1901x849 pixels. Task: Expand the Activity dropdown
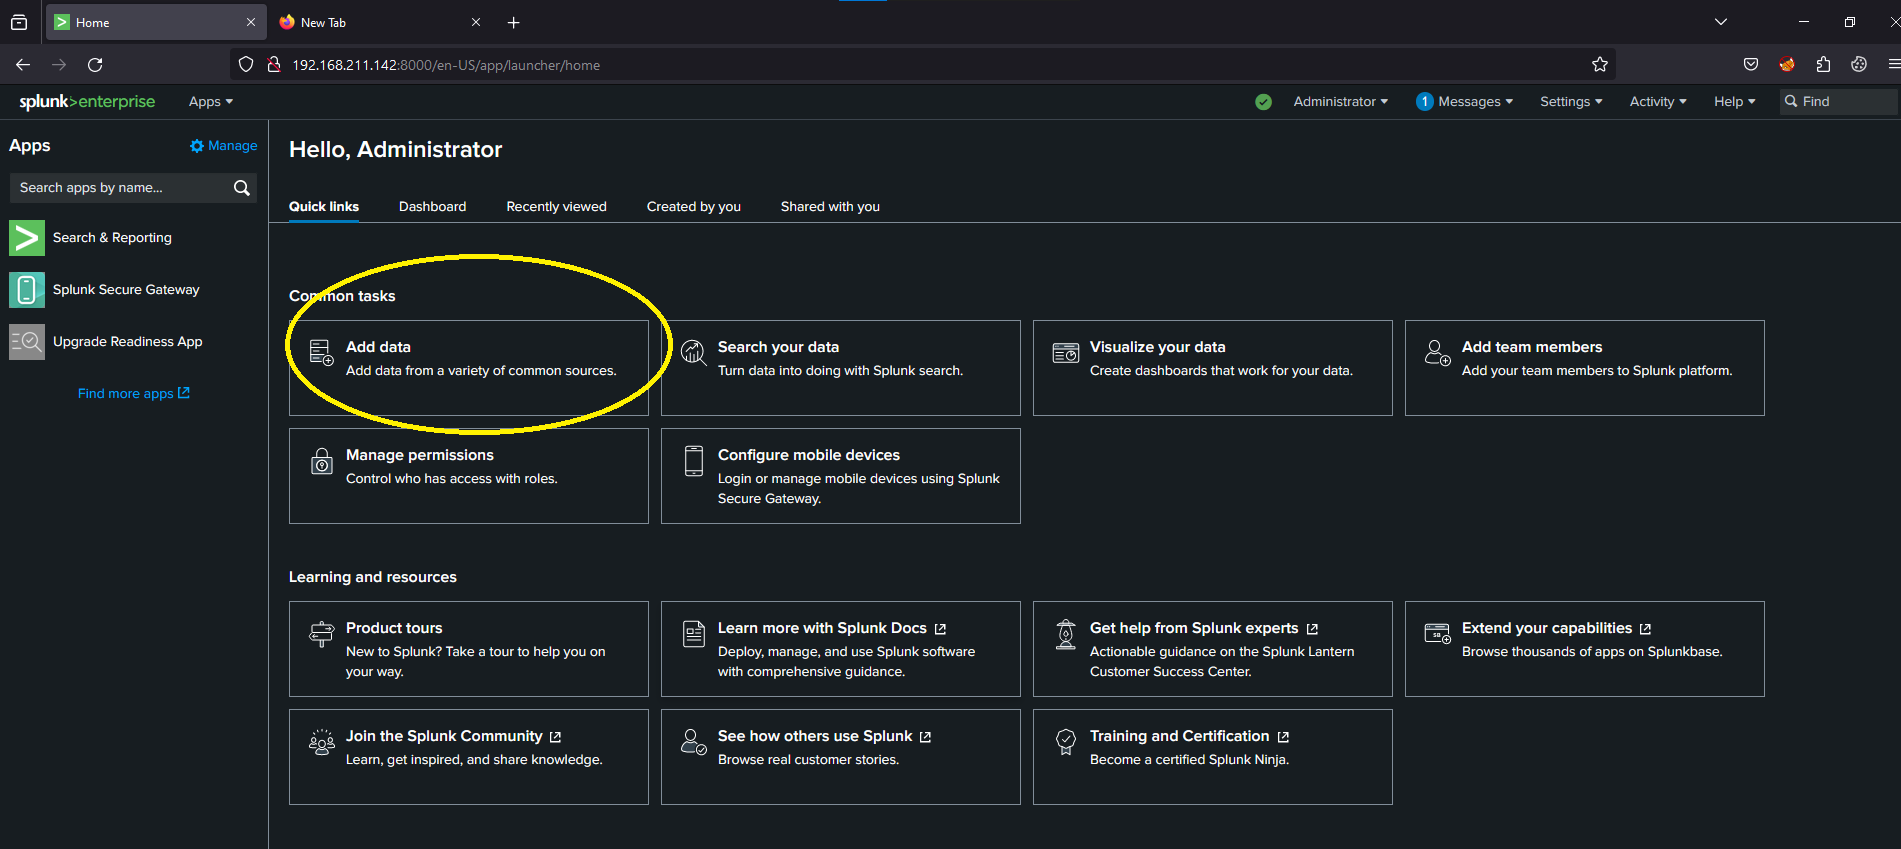tap(1658, 102)
